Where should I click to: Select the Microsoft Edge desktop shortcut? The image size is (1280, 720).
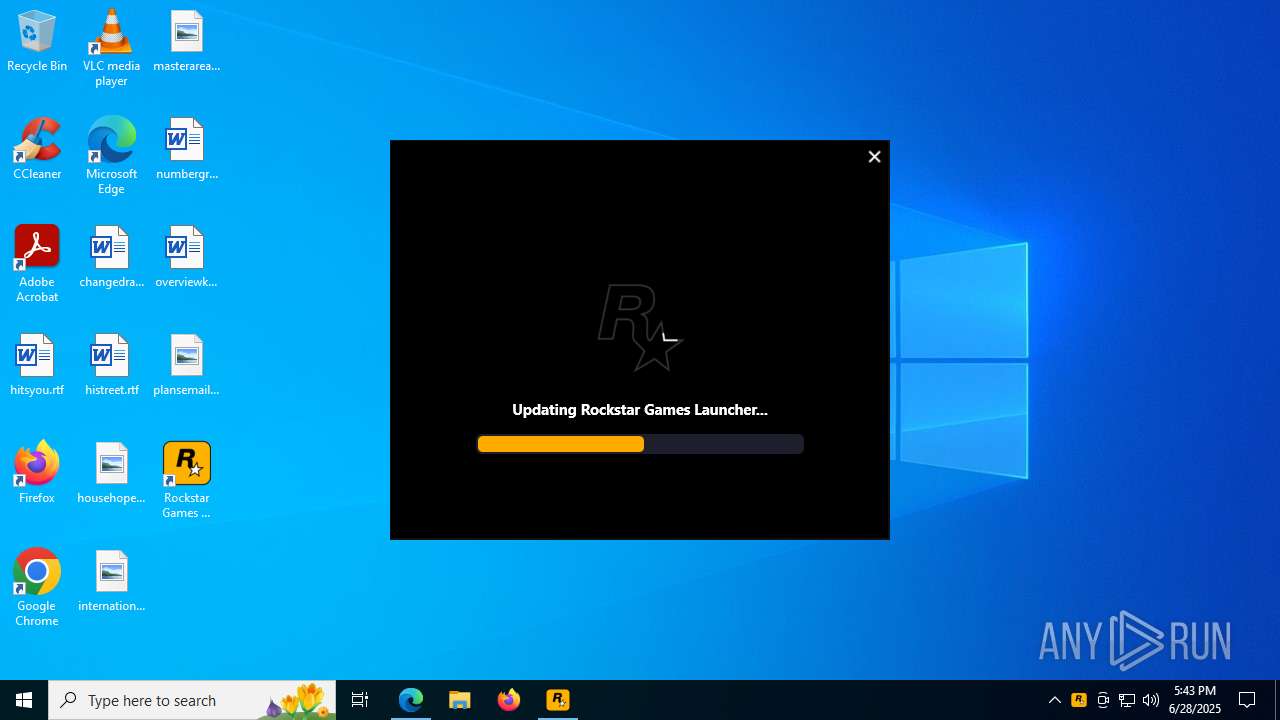coord(111,156)
